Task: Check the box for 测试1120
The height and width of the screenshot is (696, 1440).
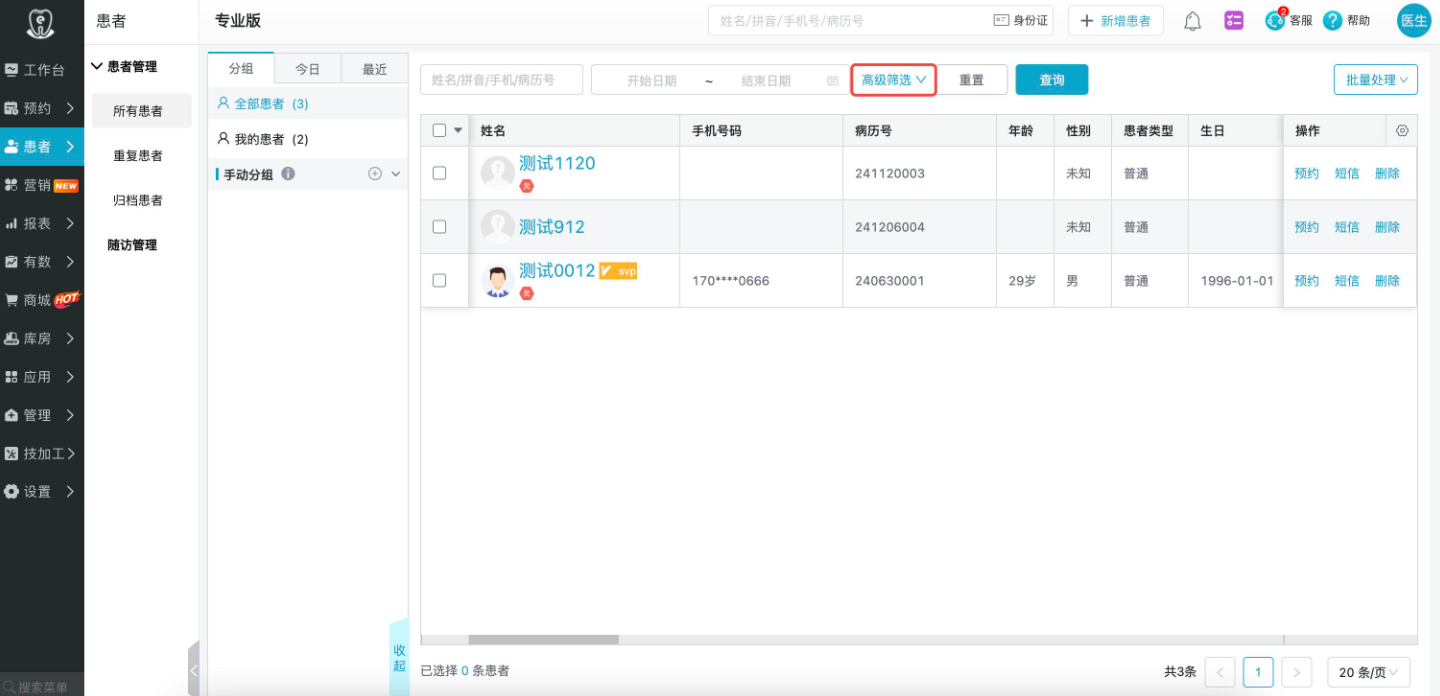Action: click(x=439, y=173)
